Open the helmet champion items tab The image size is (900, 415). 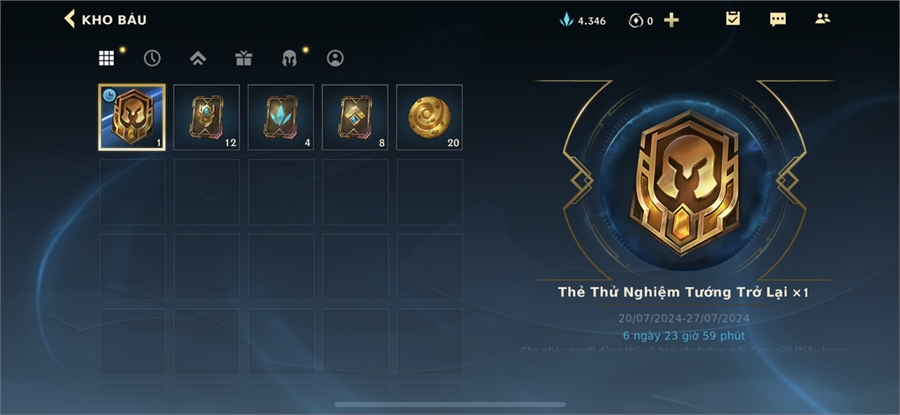pos(289,58)
